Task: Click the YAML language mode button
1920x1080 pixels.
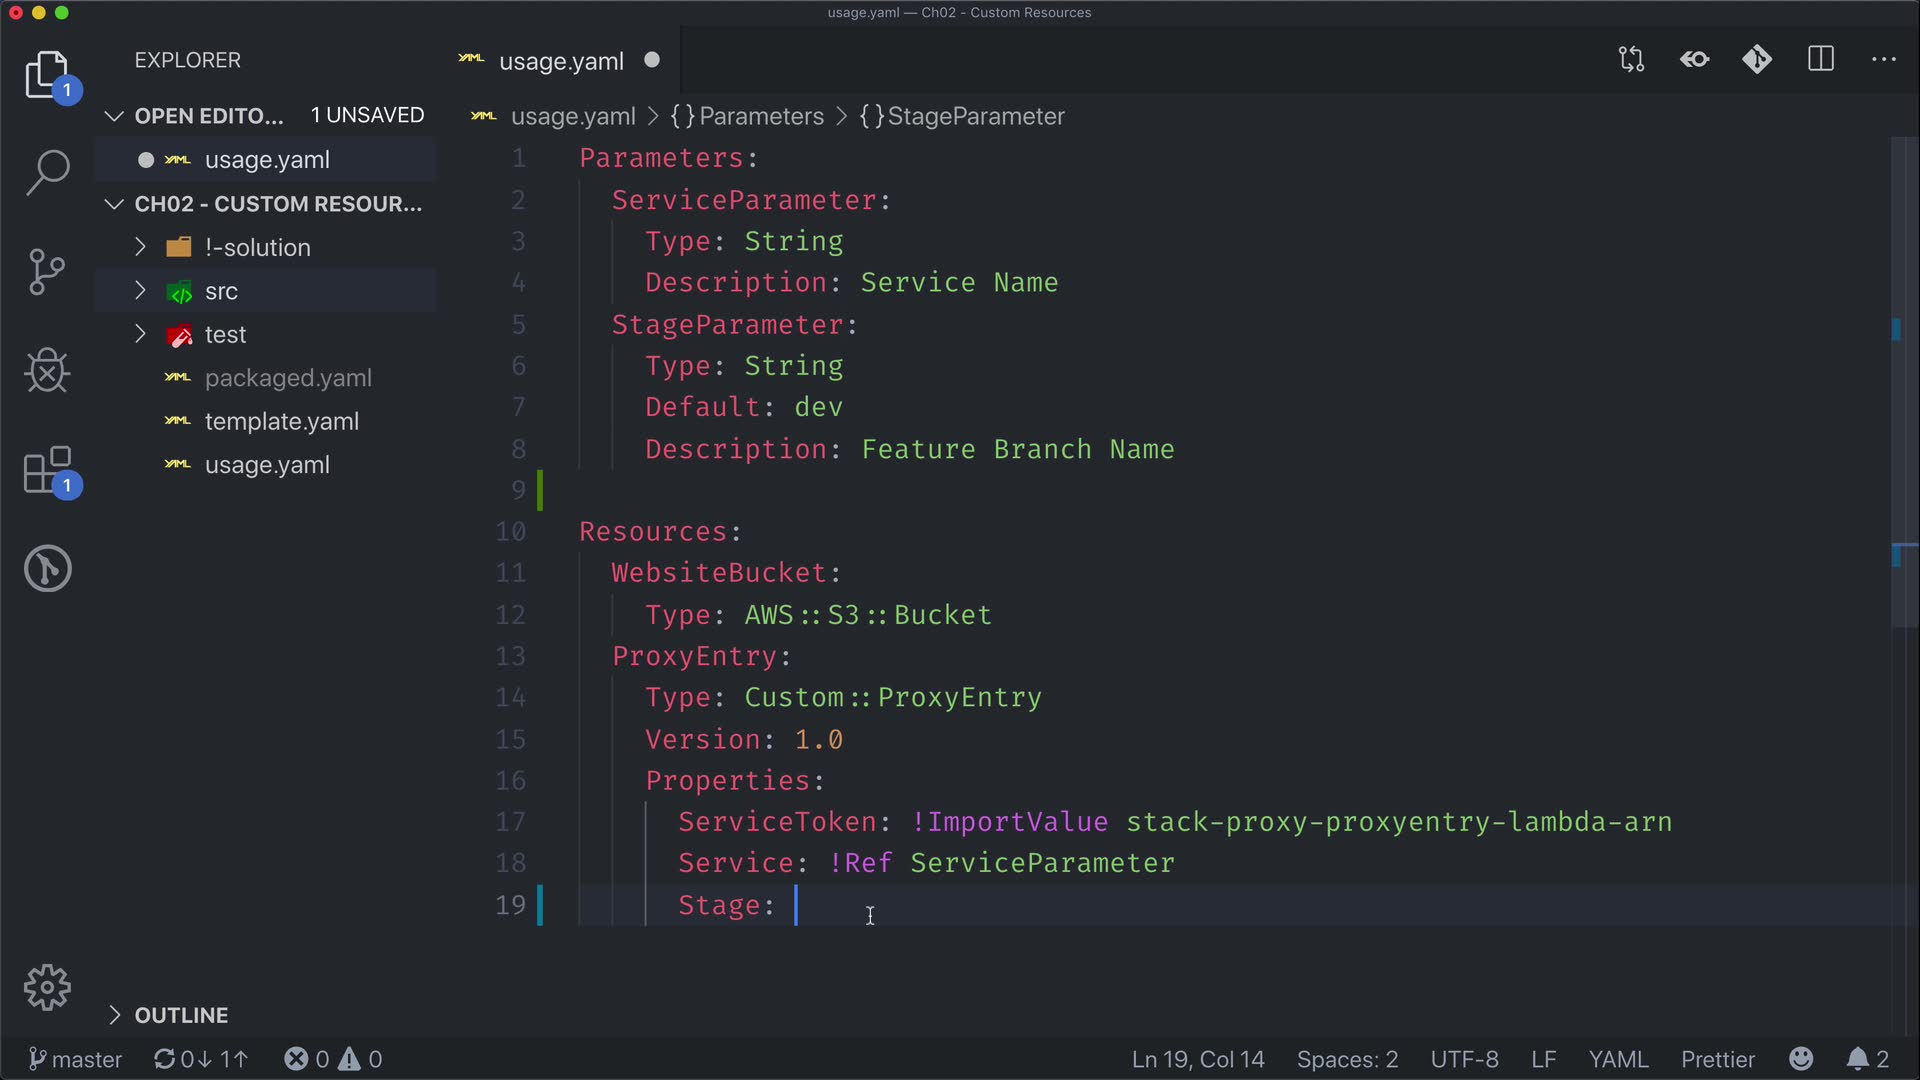Action: tap(1617, 1059)
